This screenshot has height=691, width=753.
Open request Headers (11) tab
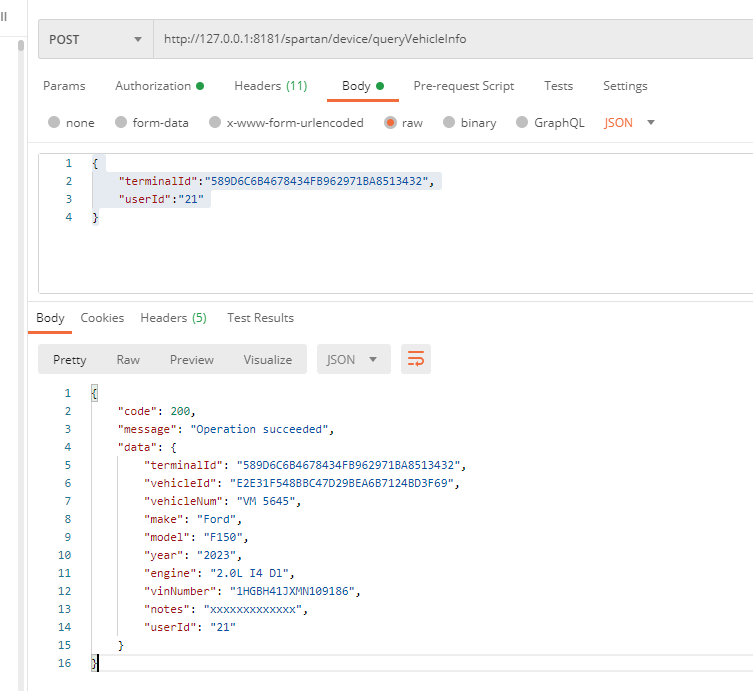[270, 86]
